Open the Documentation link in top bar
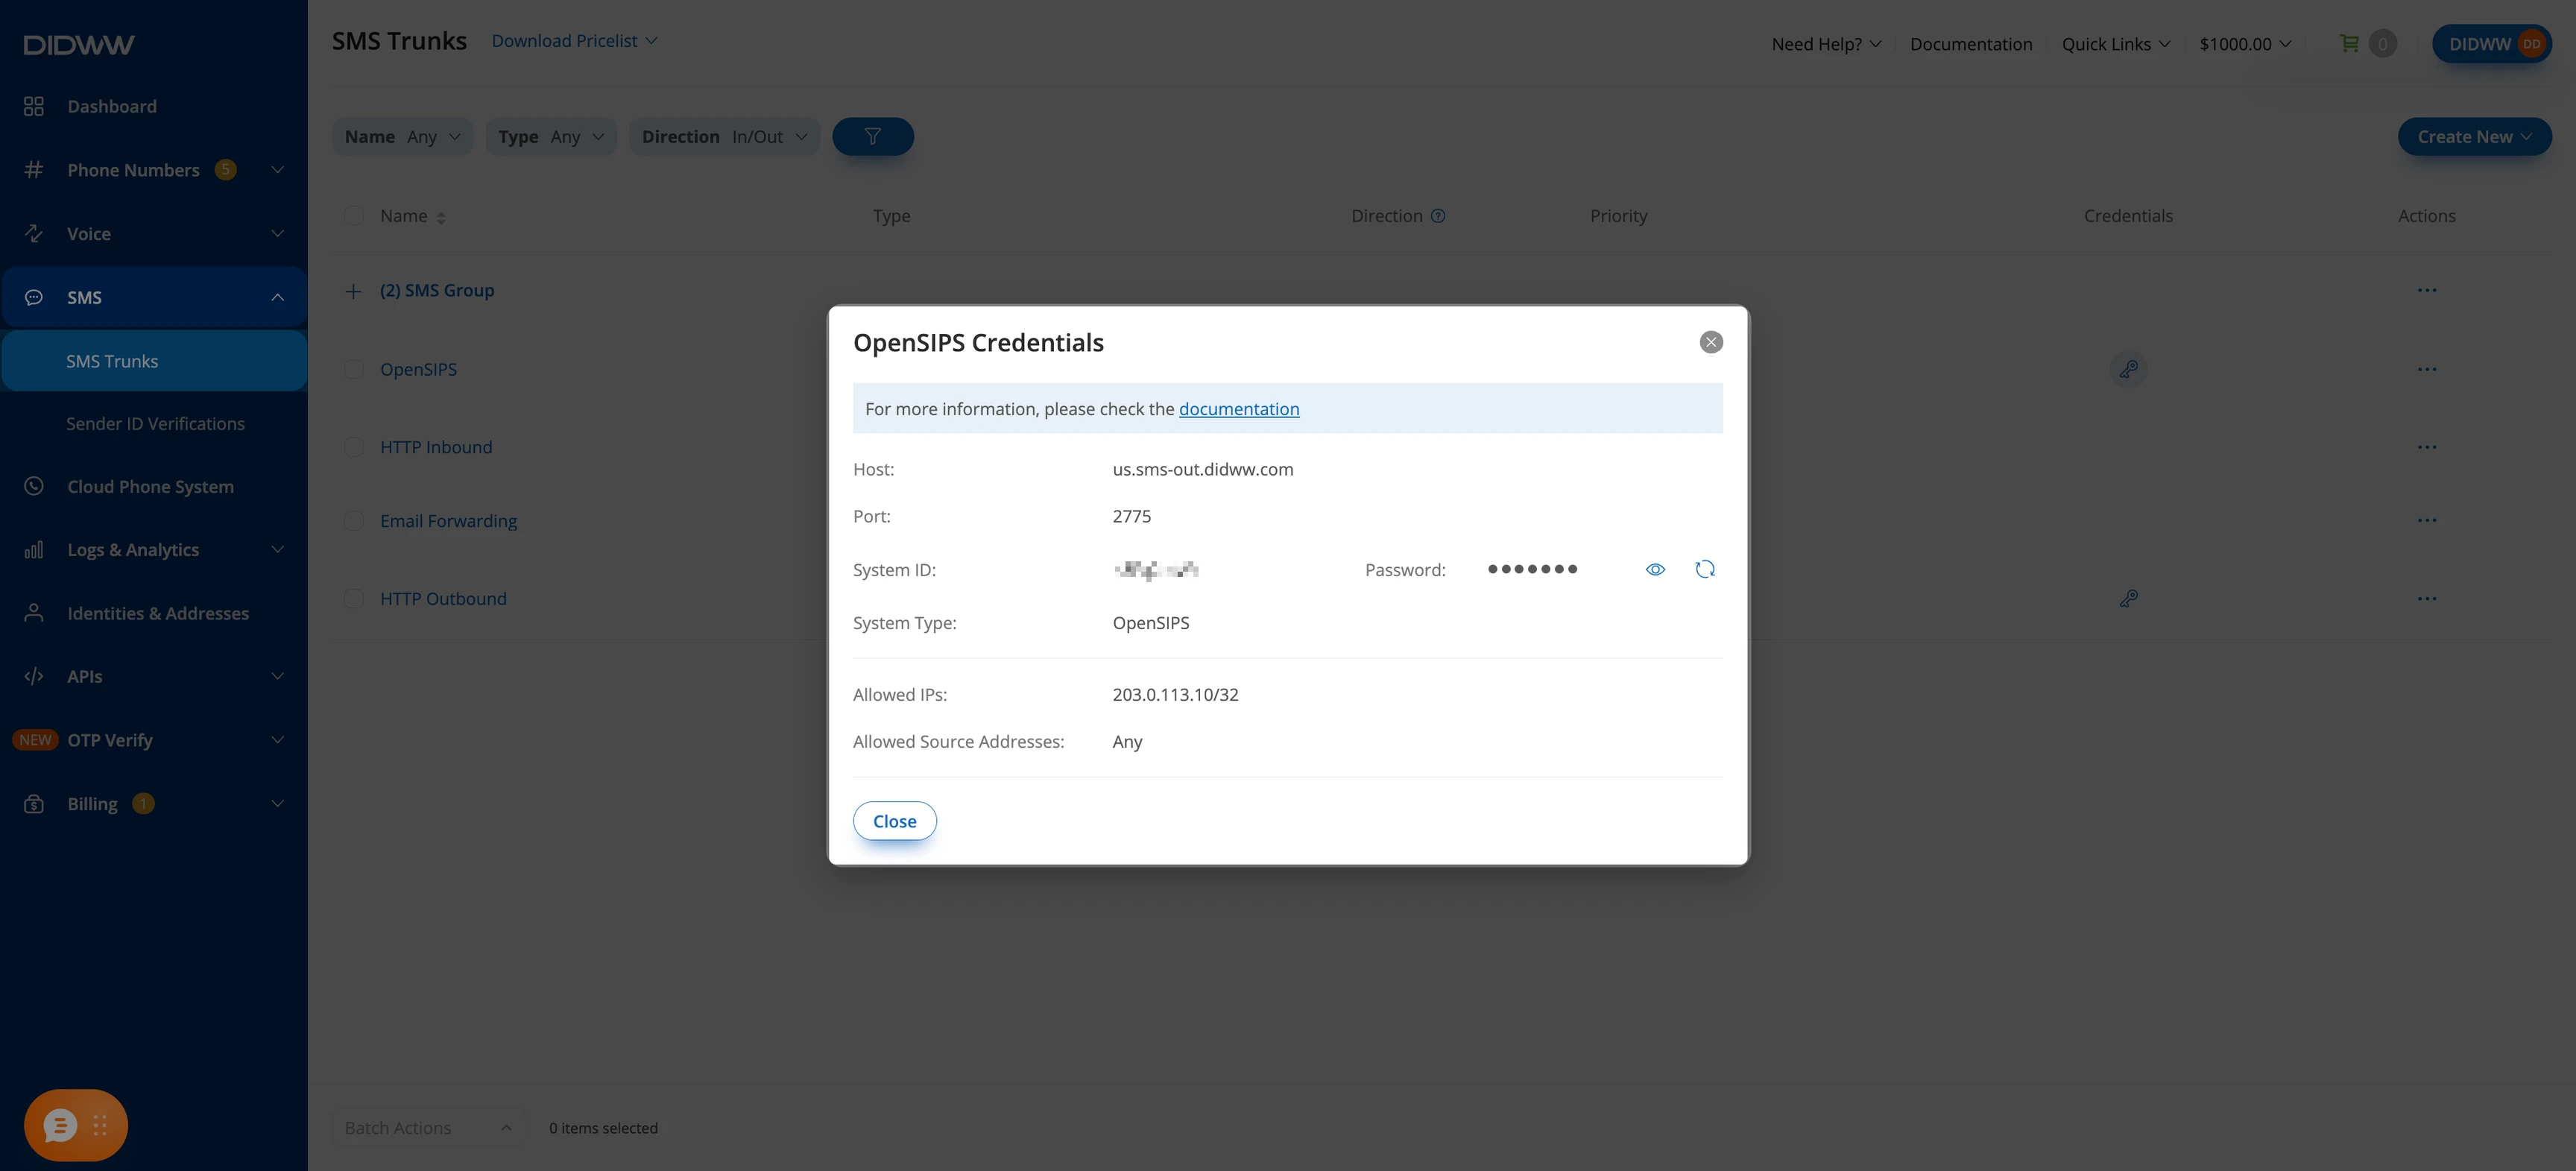 (x=1970, y=44)
